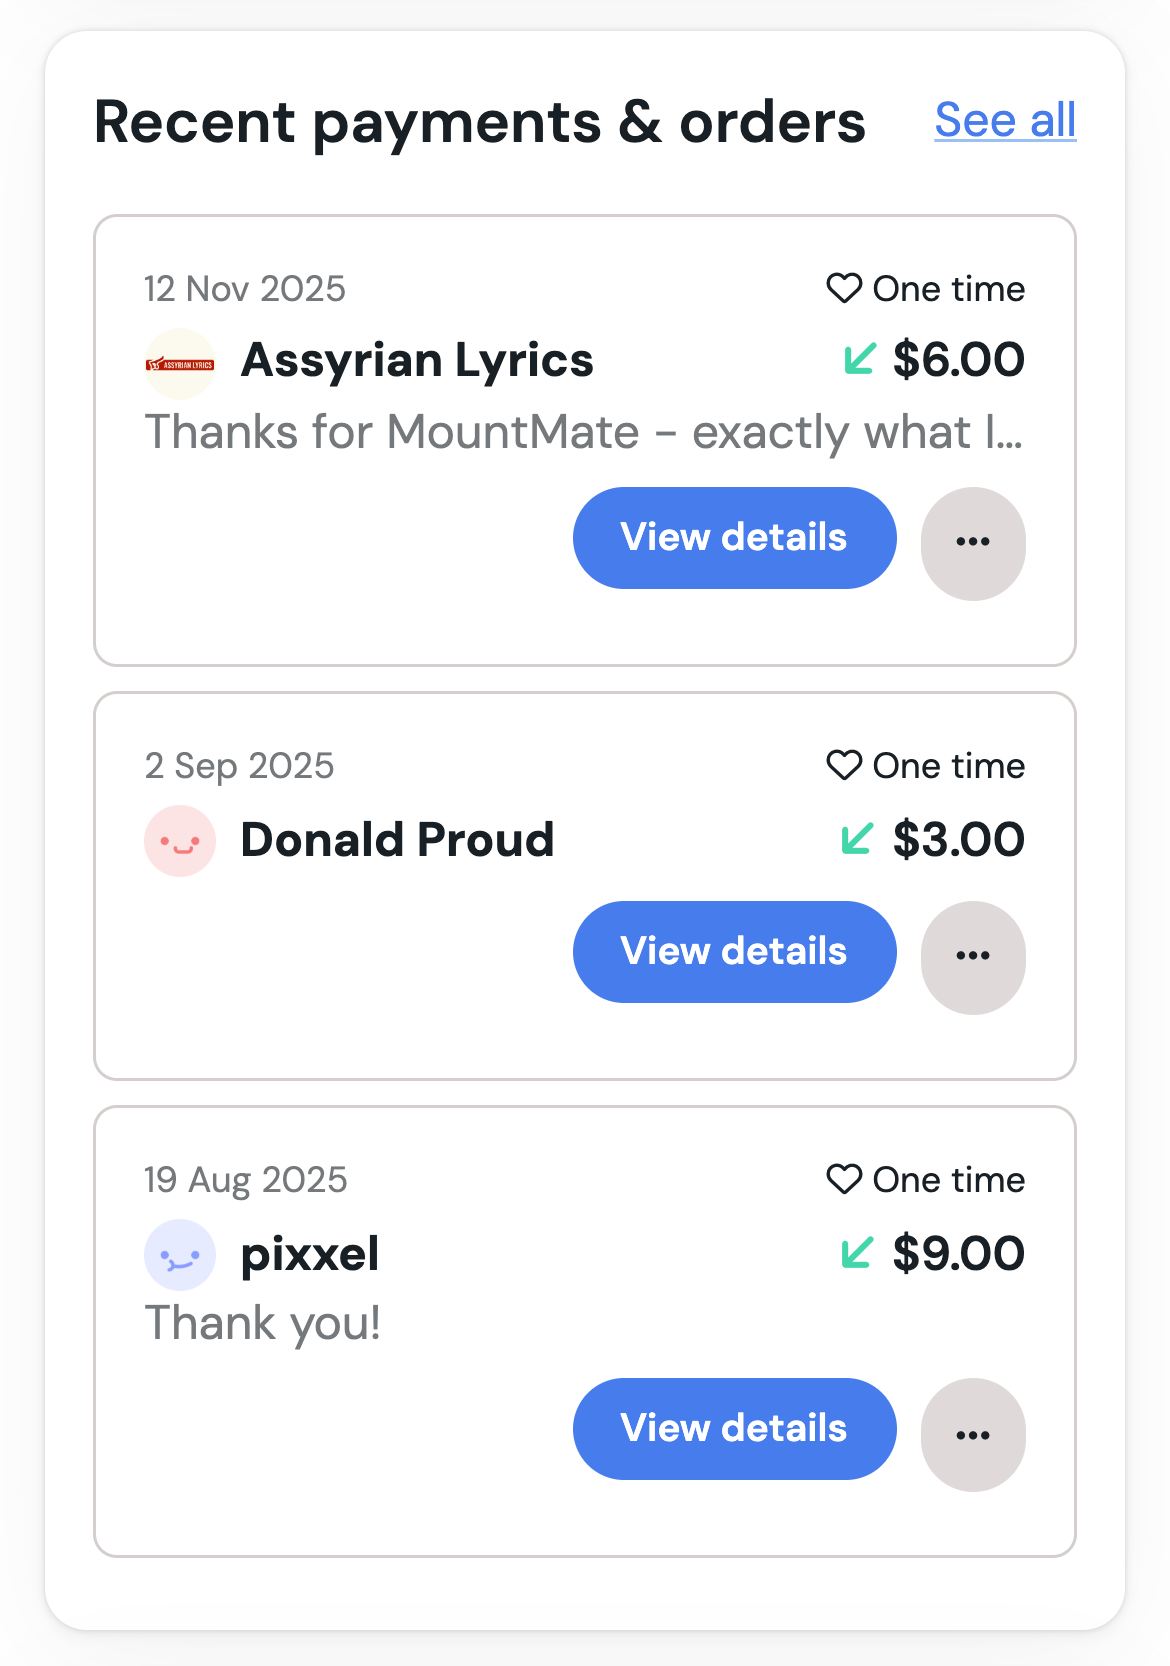Click the Donald Proud pink smiley avatar
Screen dimensions: 1170x1666
[180, 842]
